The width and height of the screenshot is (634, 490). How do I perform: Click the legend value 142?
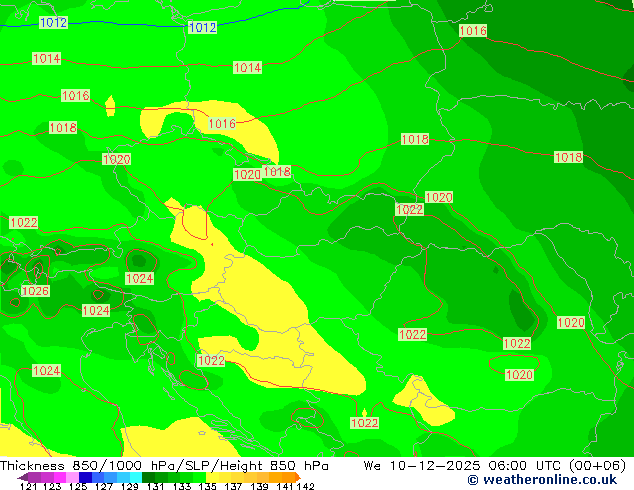click(305, 486)
